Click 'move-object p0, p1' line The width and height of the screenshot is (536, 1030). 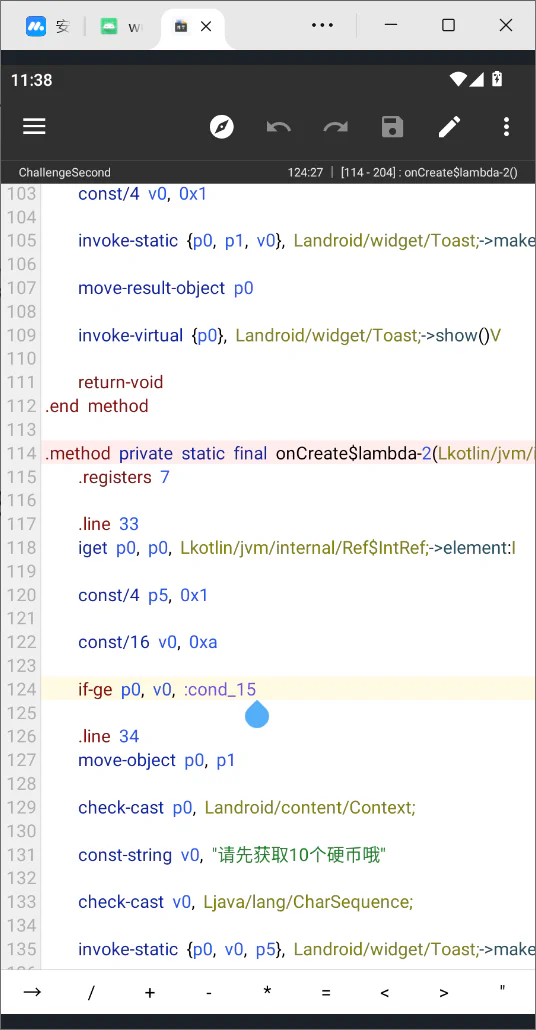156,760
